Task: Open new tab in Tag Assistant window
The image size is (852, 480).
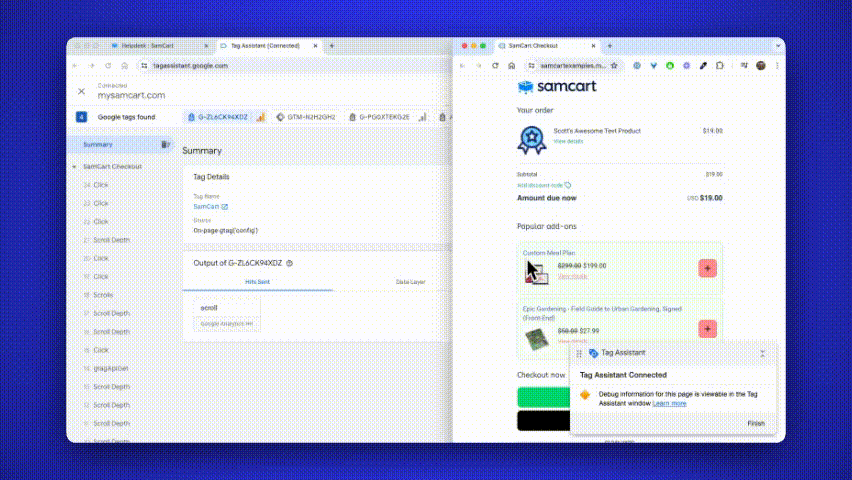Action: pyautogui.click(x=332, y=46)
